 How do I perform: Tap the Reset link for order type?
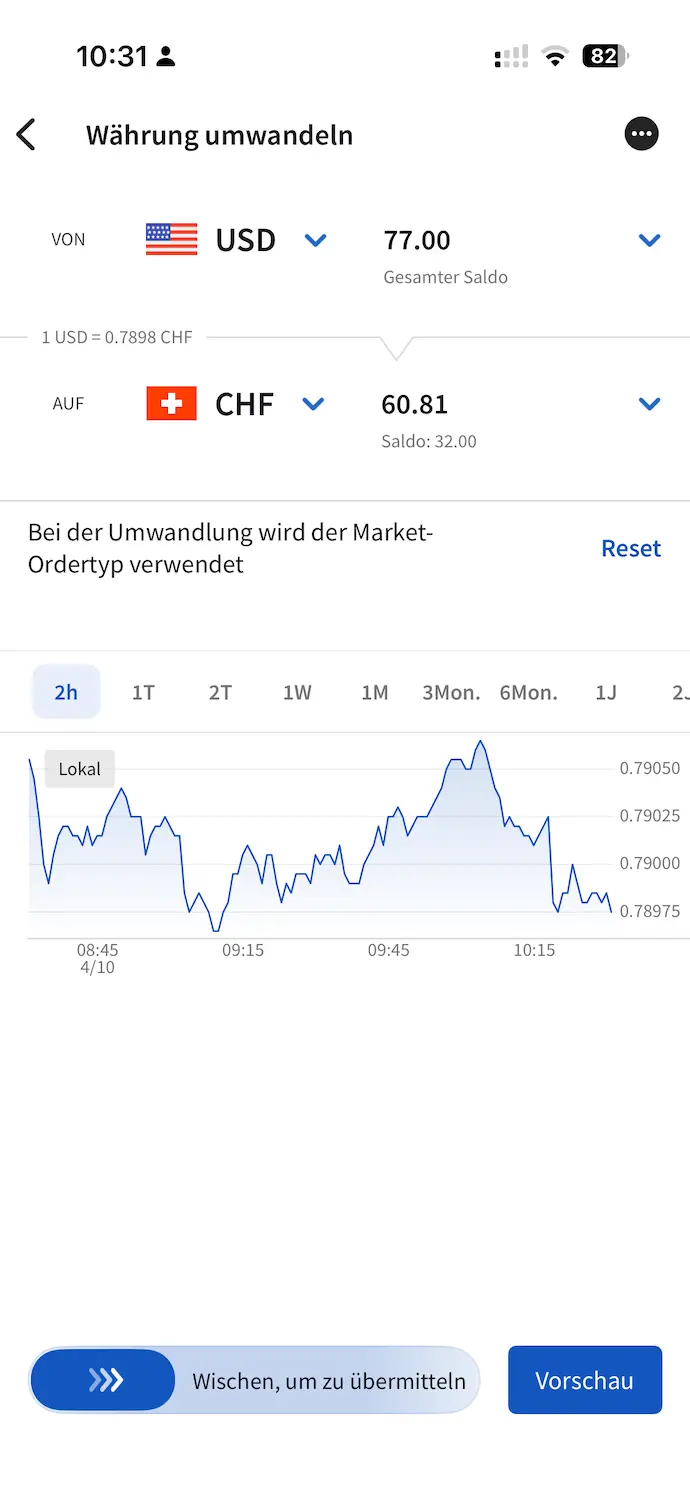click(x=630, y=547)
